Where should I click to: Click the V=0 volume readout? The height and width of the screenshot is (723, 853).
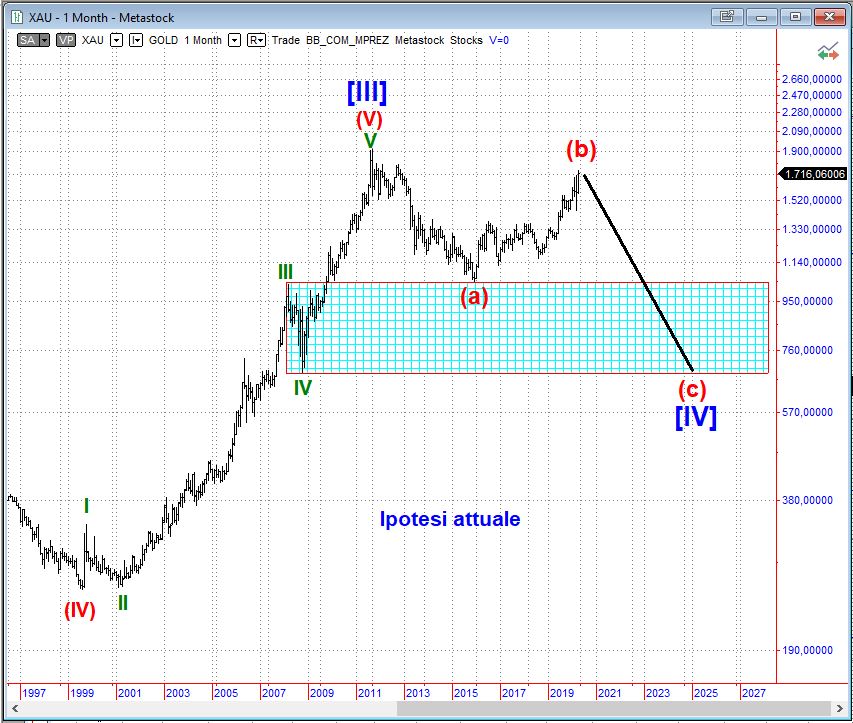point(499,40)
